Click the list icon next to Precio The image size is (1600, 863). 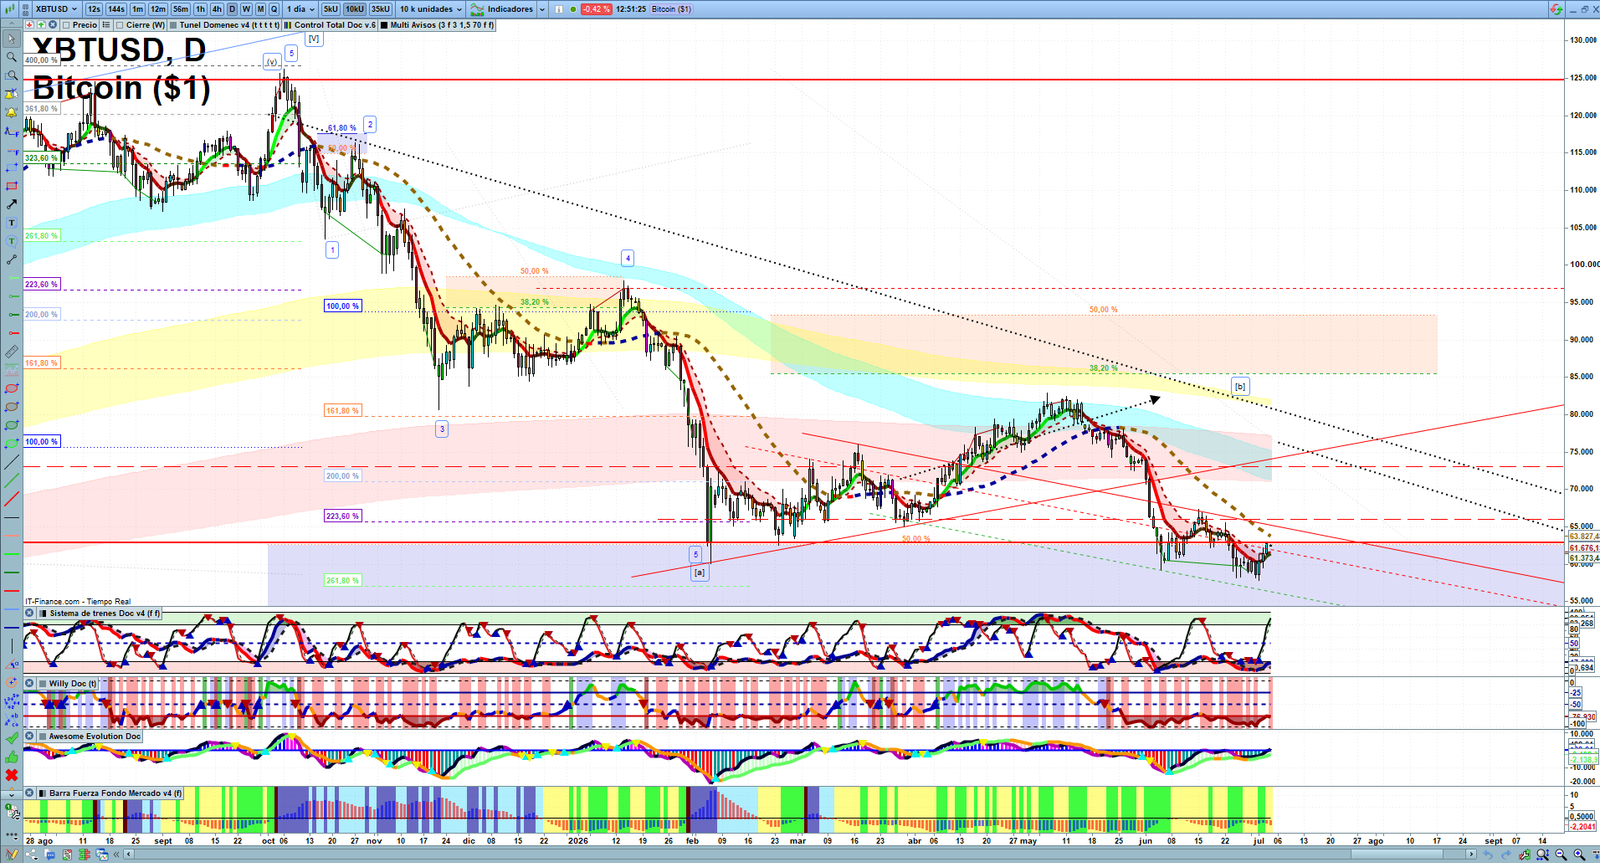coord(106,24)
